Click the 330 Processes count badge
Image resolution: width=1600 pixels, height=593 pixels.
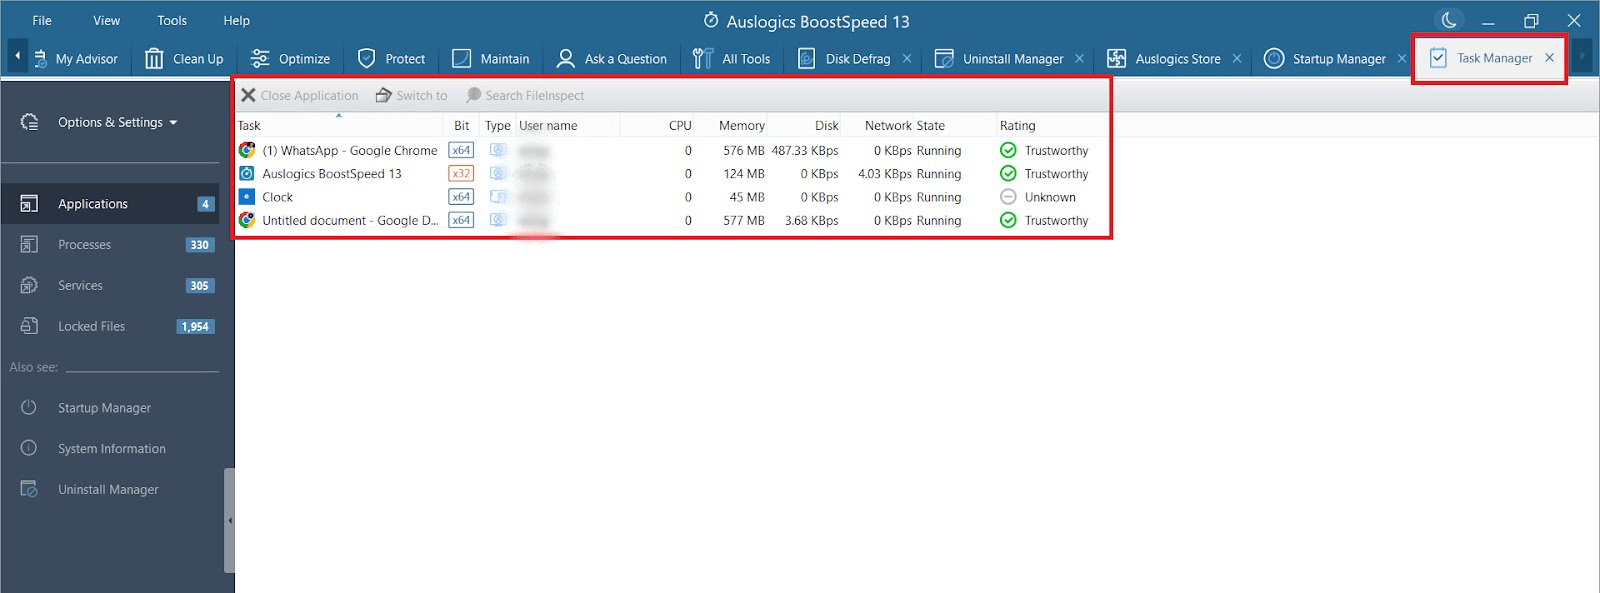tap(200, 245)
